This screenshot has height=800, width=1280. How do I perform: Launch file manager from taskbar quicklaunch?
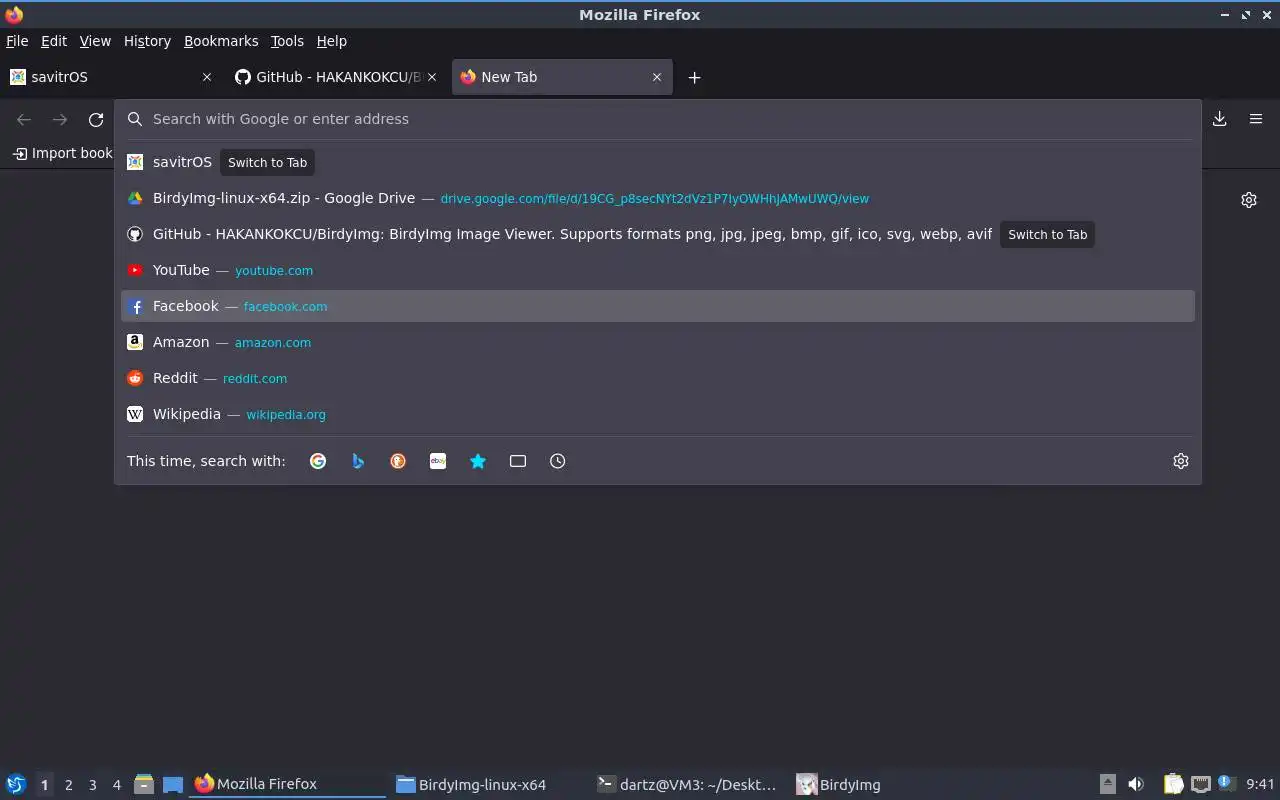(x=144, y=784)
